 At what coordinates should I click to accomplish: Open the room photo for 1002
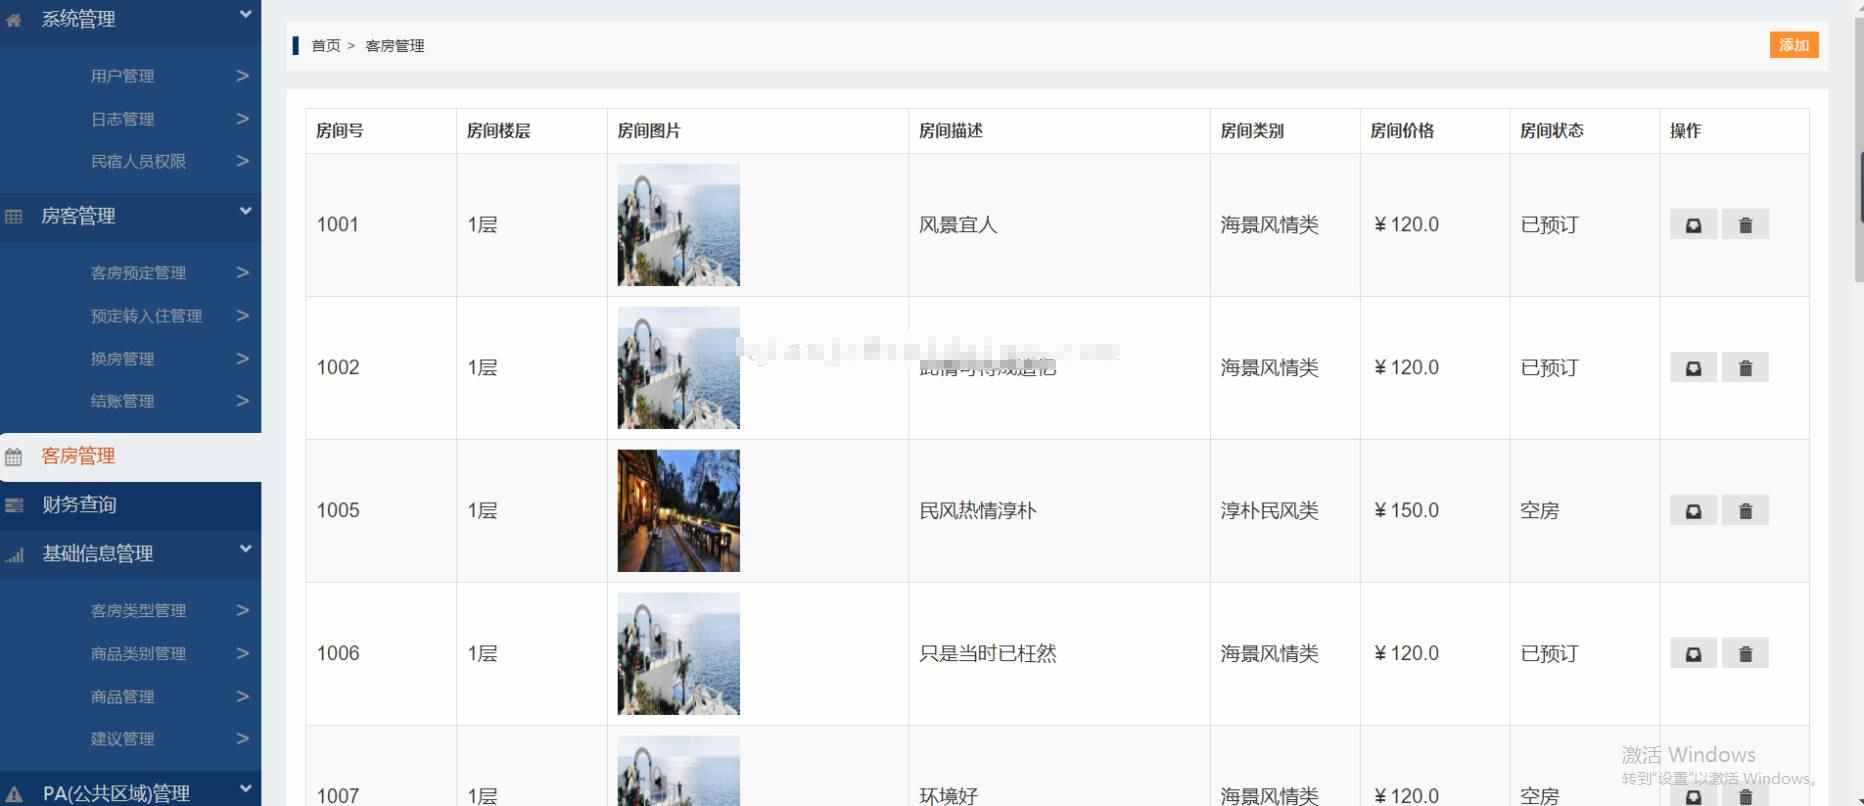tap(678, 368)
